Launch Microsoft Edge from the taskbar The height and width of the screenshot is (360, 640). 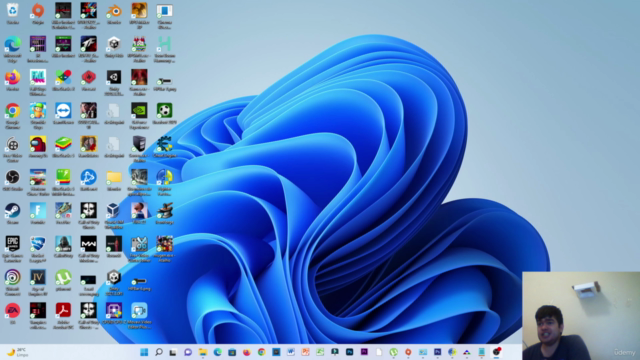(217, 352)
